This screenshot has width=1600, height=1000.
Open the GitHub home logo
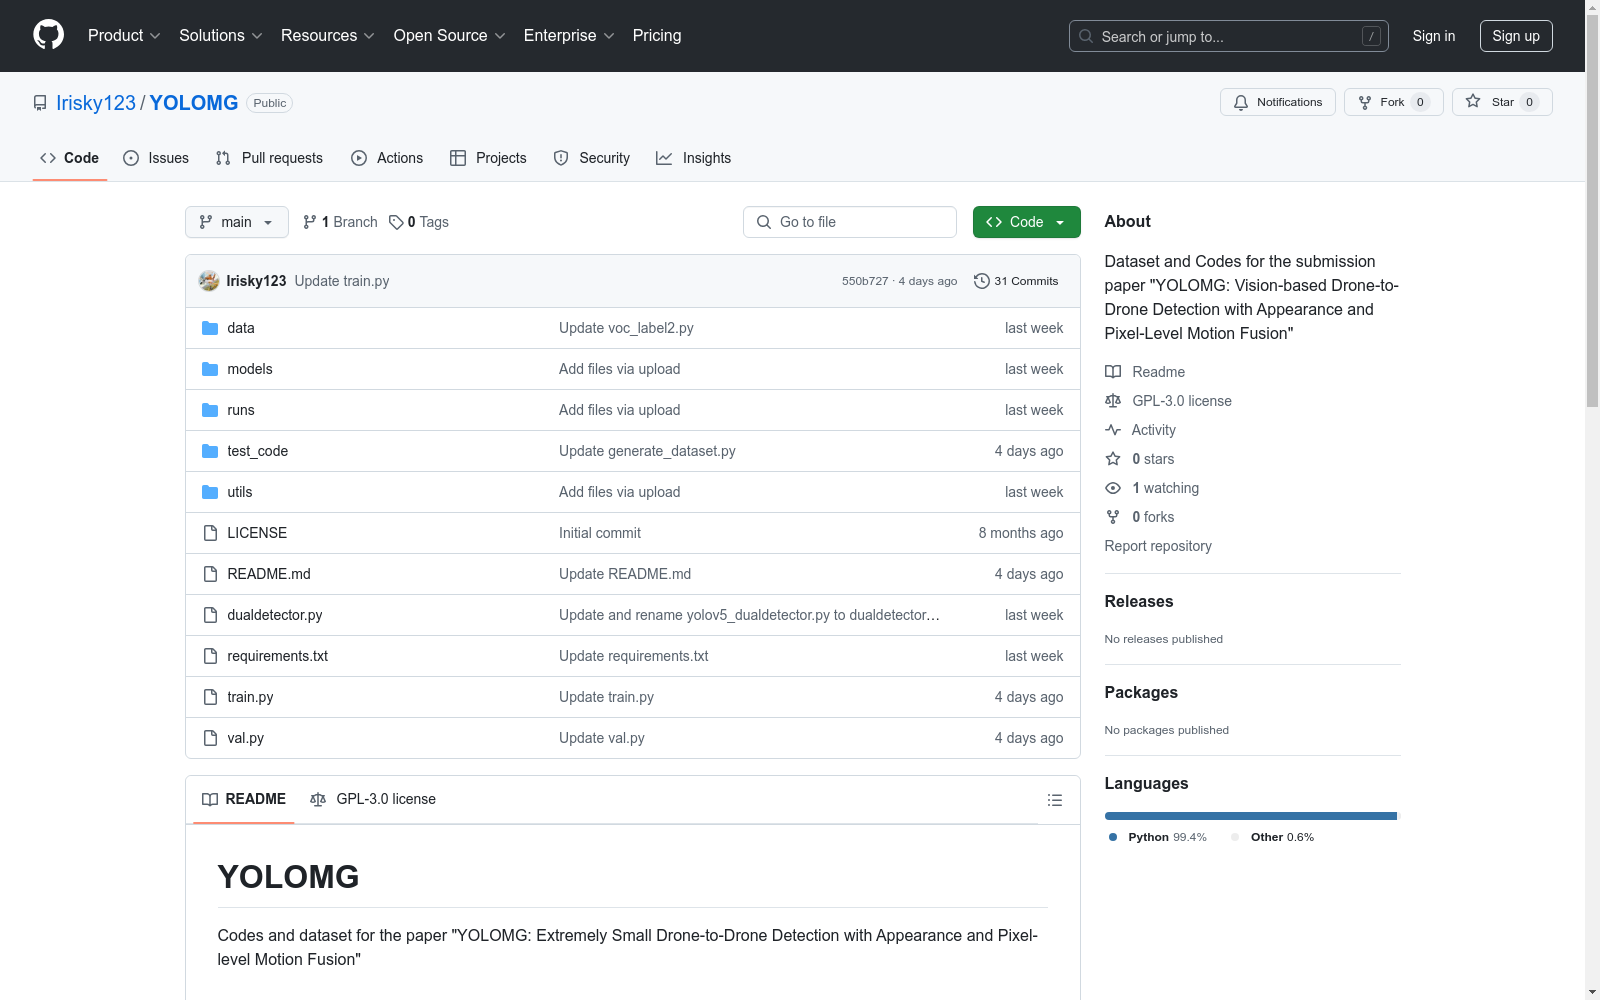(48, 35)
